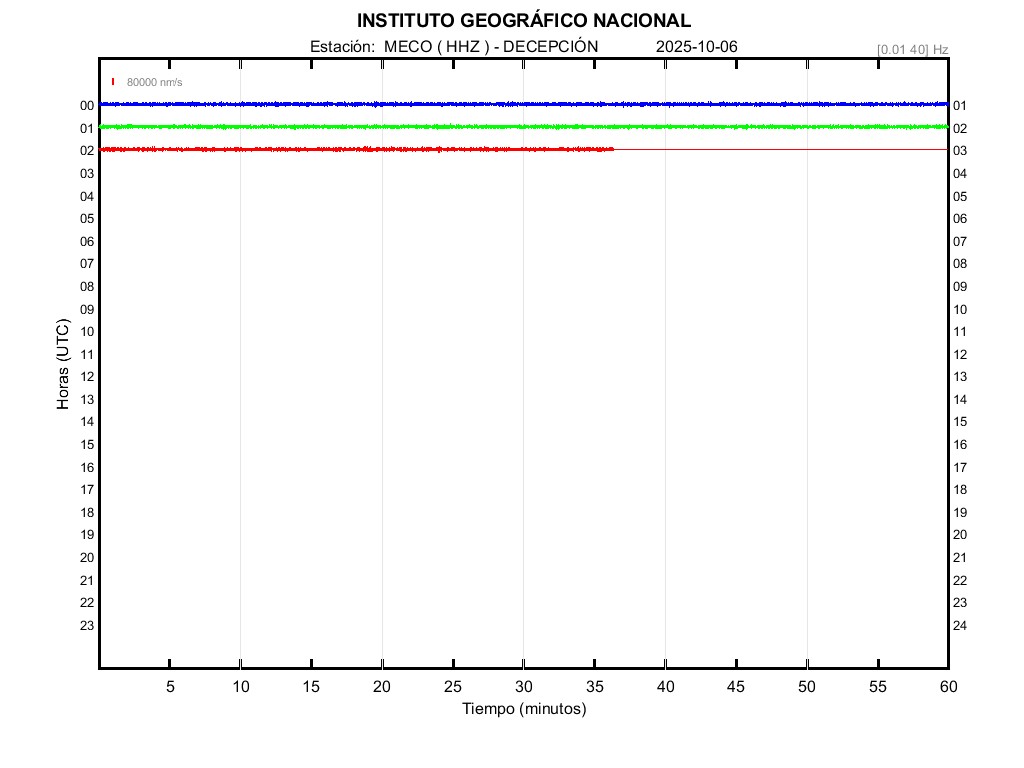The image size is (1024, 768).
Task: Click hour label 00 on the left axis
Action: [x=87, y=106]
